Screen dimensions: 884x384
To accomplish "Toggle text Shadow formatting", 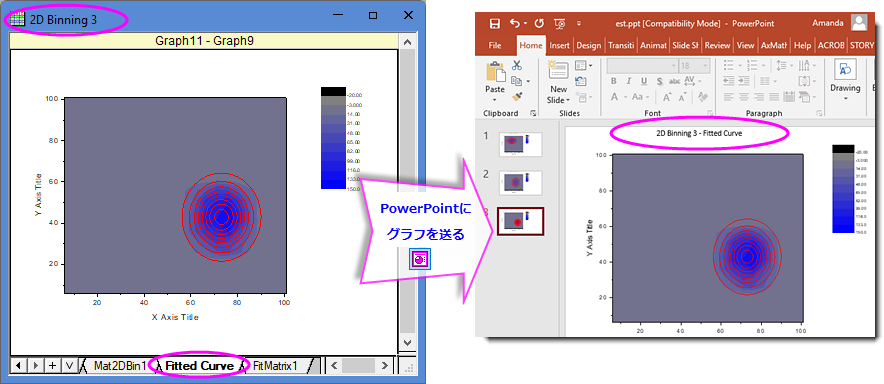I will pos(660,81).
